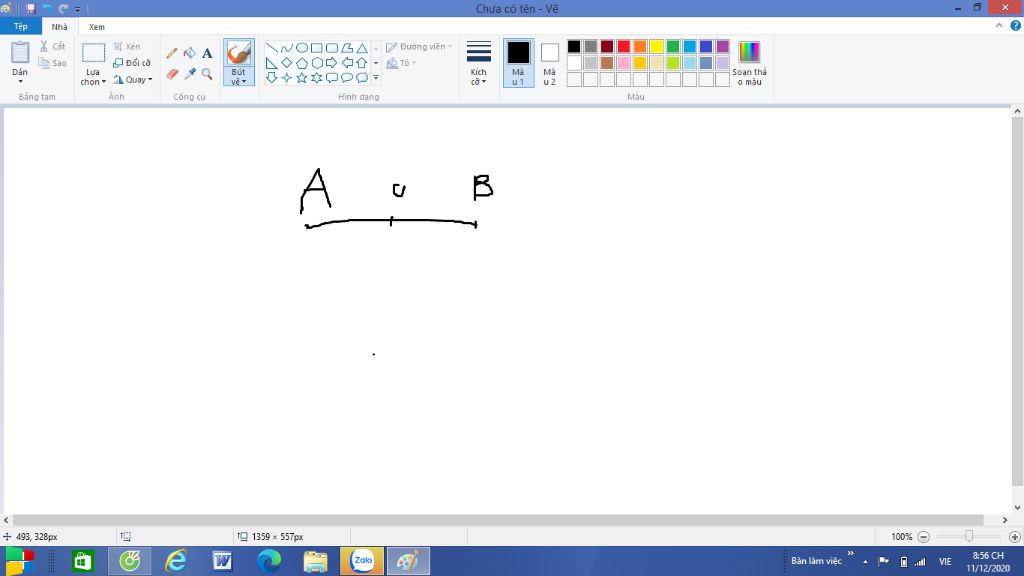Expand the shapes gallery more arrow
The image size is (1024, 576).
click(x=376, y=78)
